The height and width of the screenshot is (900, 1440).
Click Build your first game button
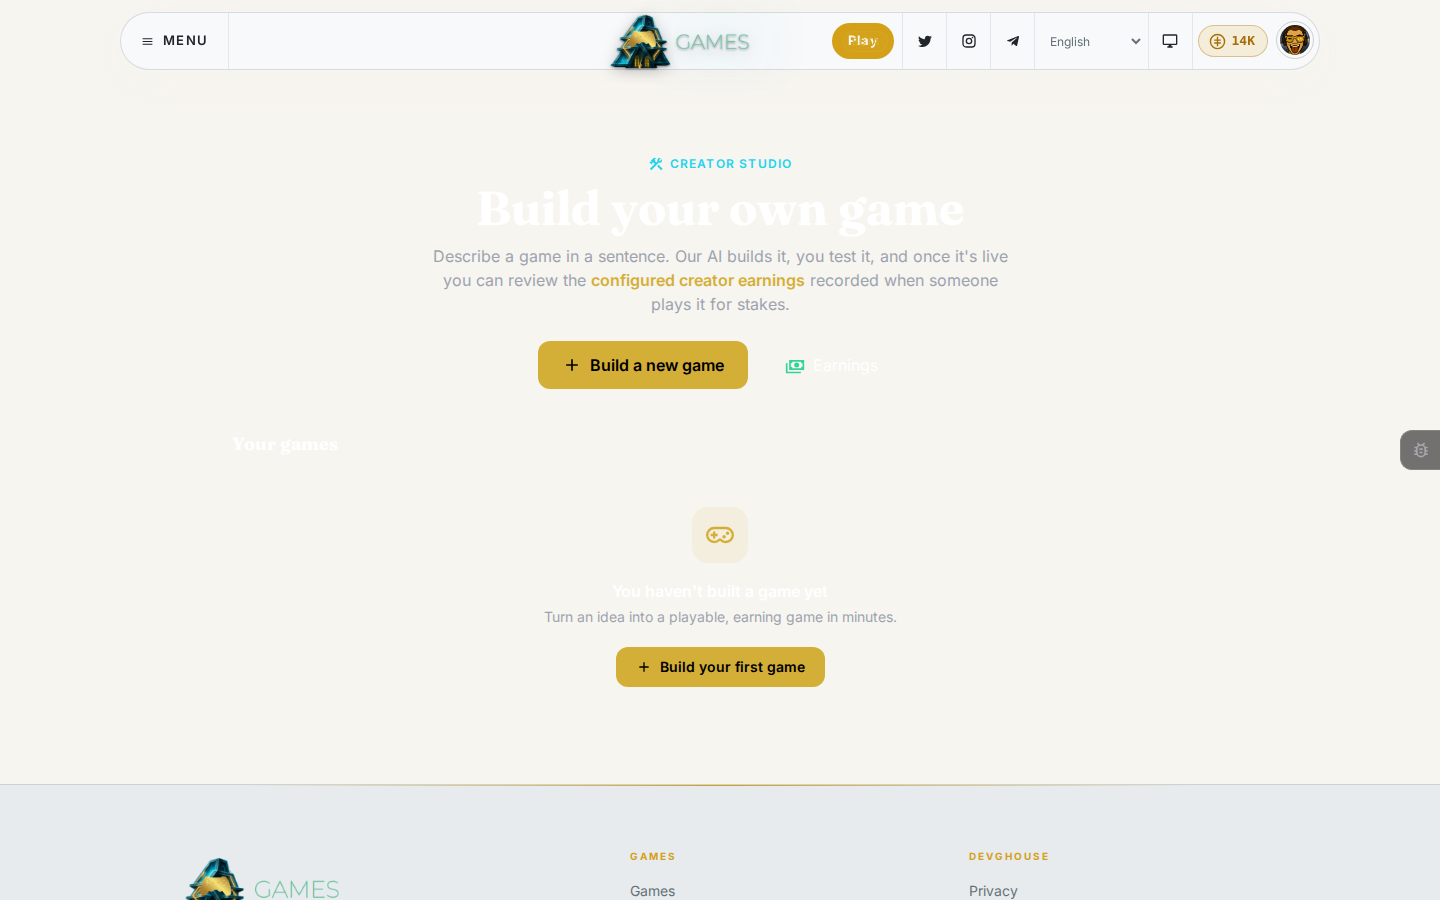point(720,667)
